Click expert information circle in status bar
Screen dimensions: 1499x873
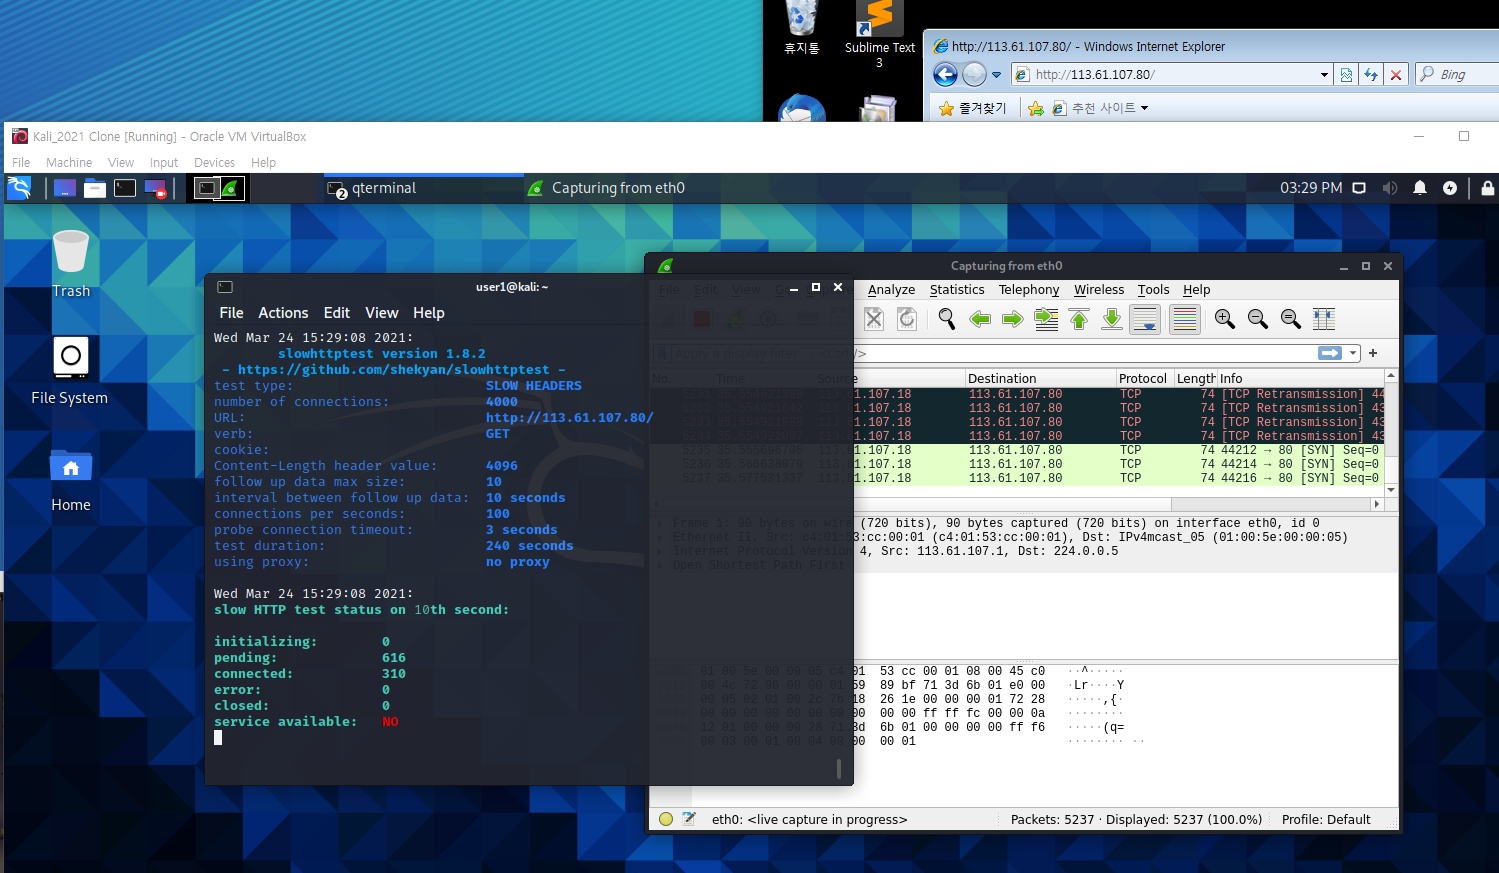[666, 819]
